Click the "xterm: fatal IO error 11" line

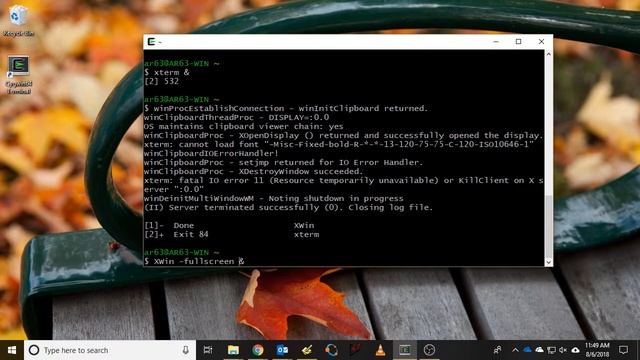click(344, 185)
